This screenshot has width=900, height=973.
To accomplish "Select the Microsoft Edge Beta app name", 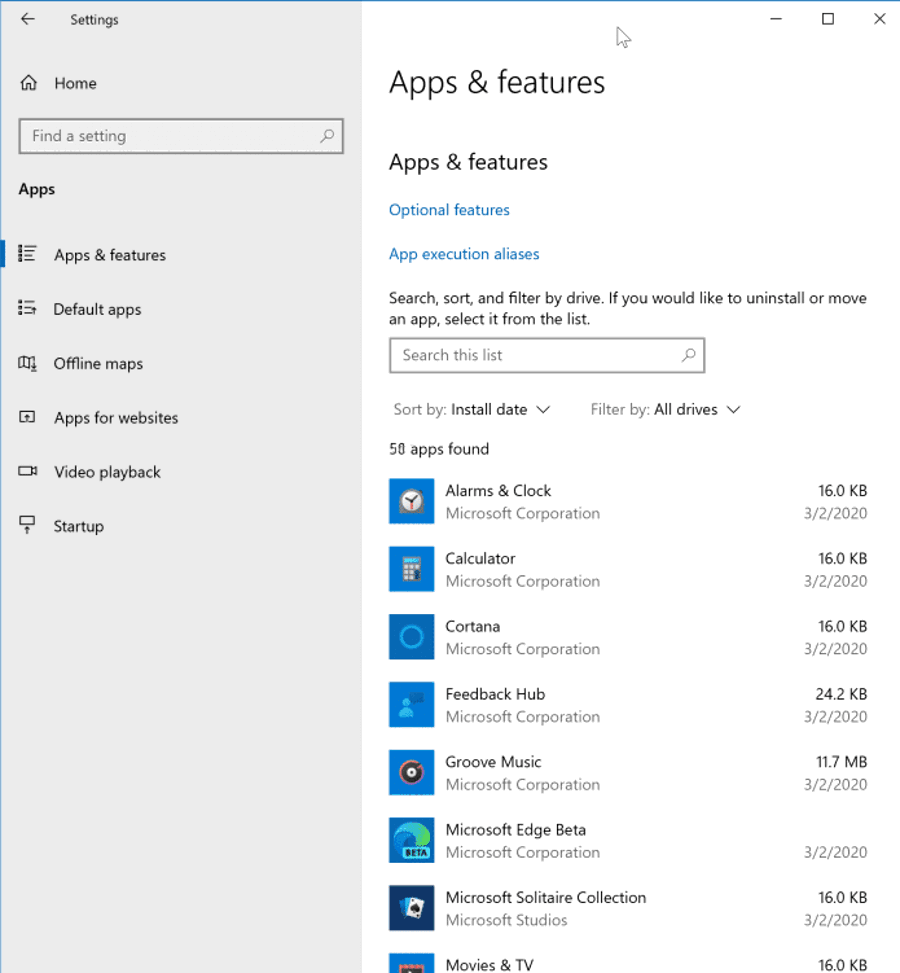I will pos(516,830).
